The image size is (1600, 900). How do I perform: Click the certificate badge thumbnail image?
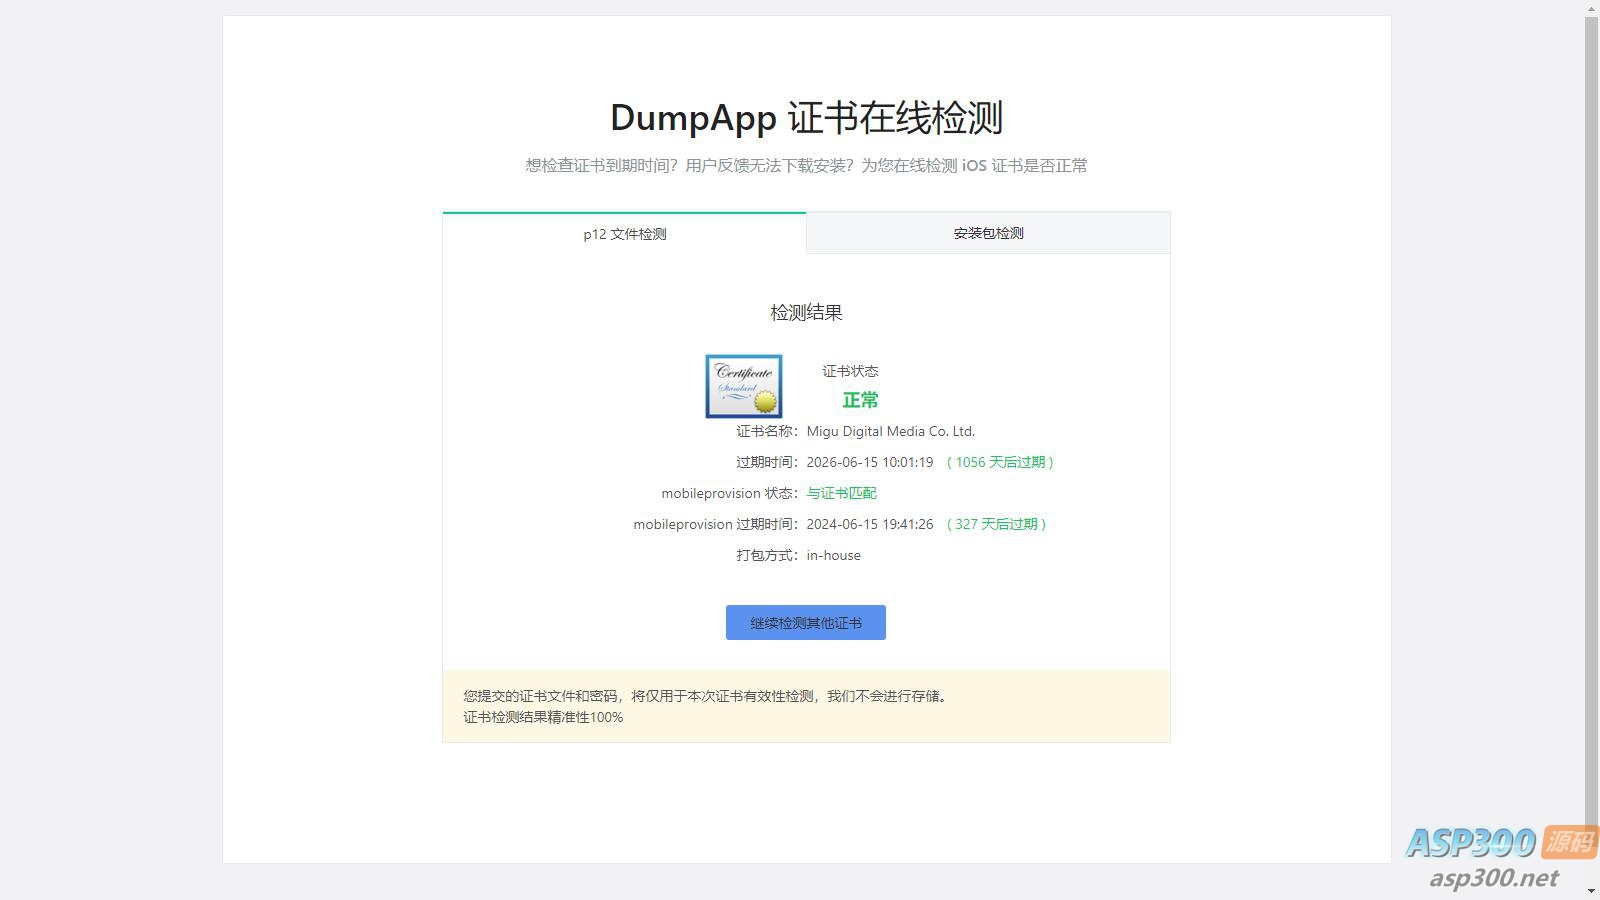coord(743,386)
